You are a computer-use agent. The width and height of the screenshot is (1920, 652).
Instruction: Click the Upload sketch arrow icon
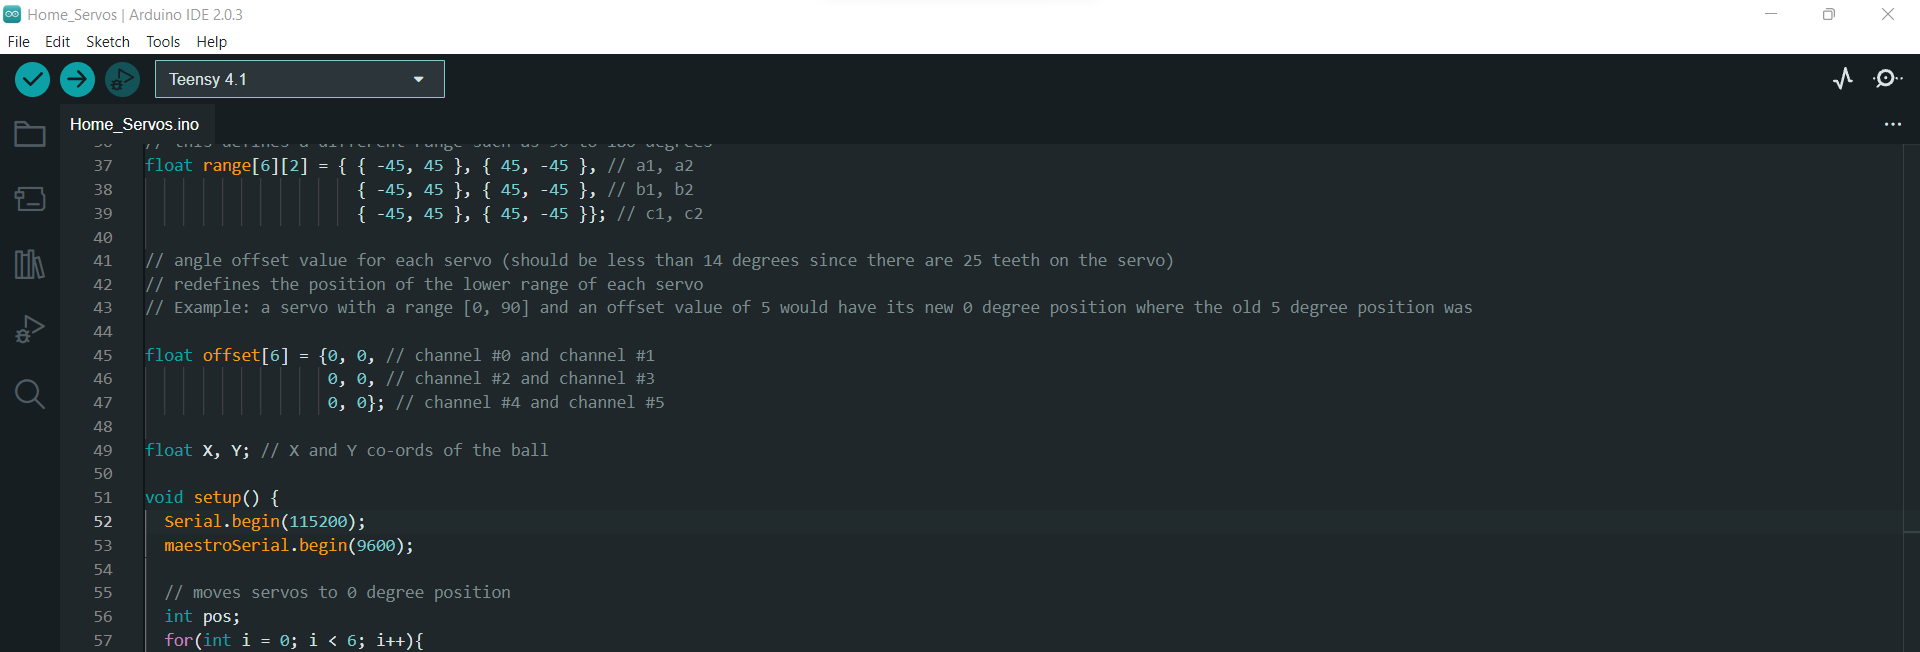pyautogui.click(x=77, y=79)
